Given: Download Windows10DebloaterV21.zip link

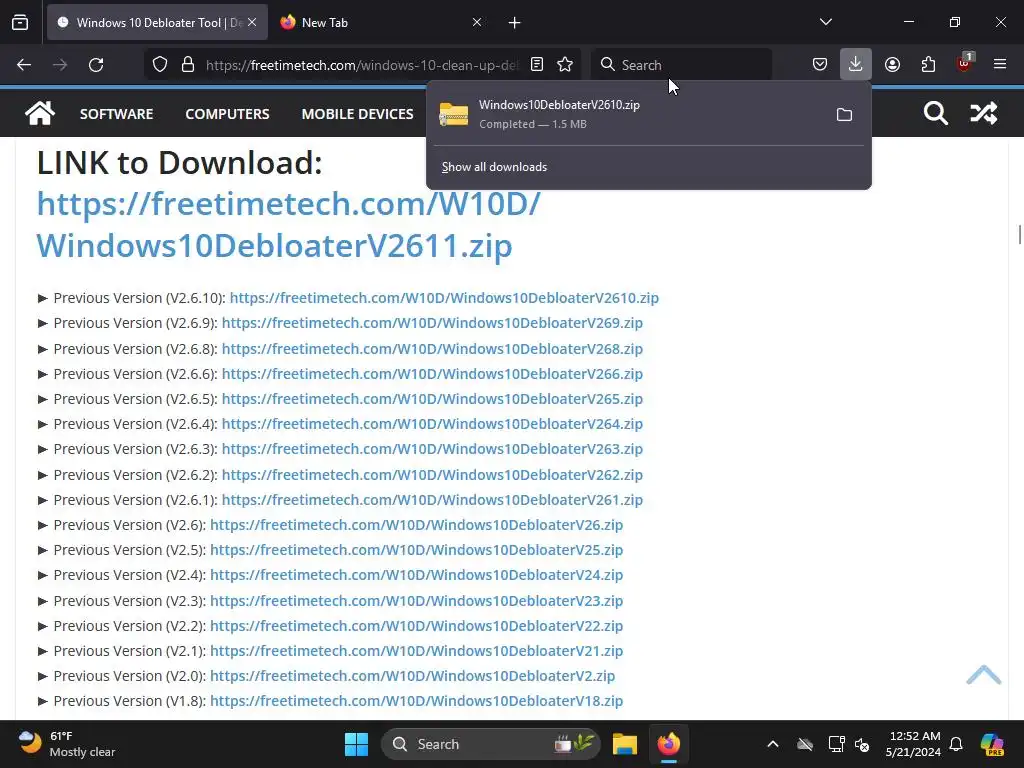Looking at the screenshot, I should click(x=417, y=650).
